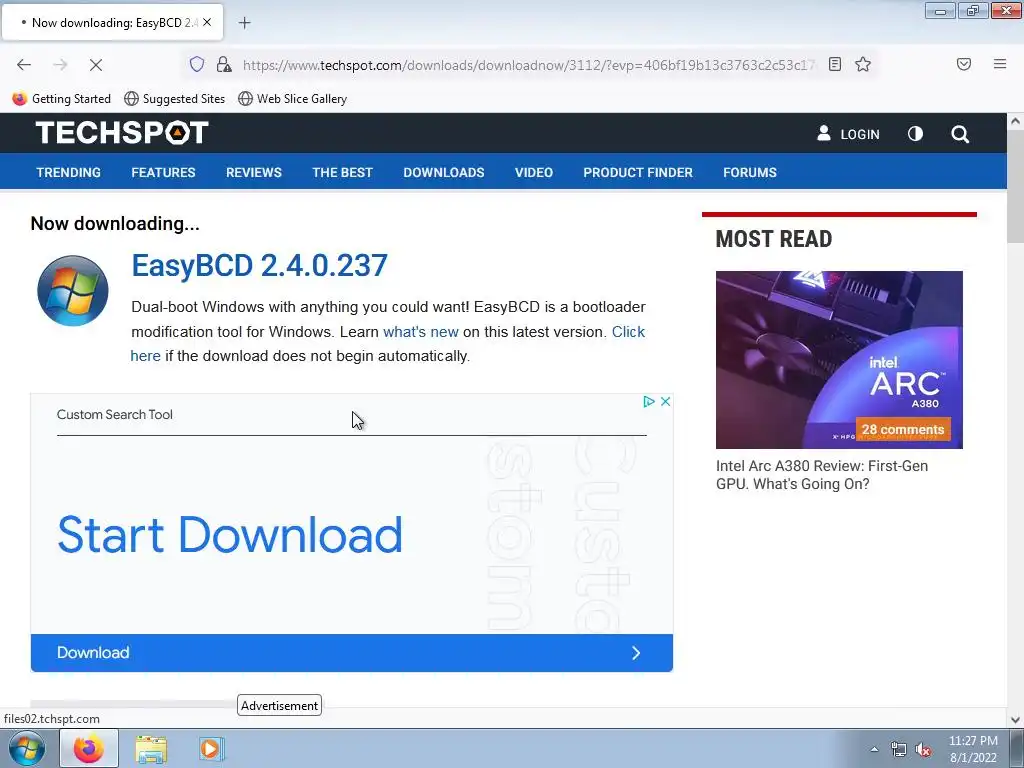
Task: Click the LOGIN user icon link
Action: coord(848,134)
